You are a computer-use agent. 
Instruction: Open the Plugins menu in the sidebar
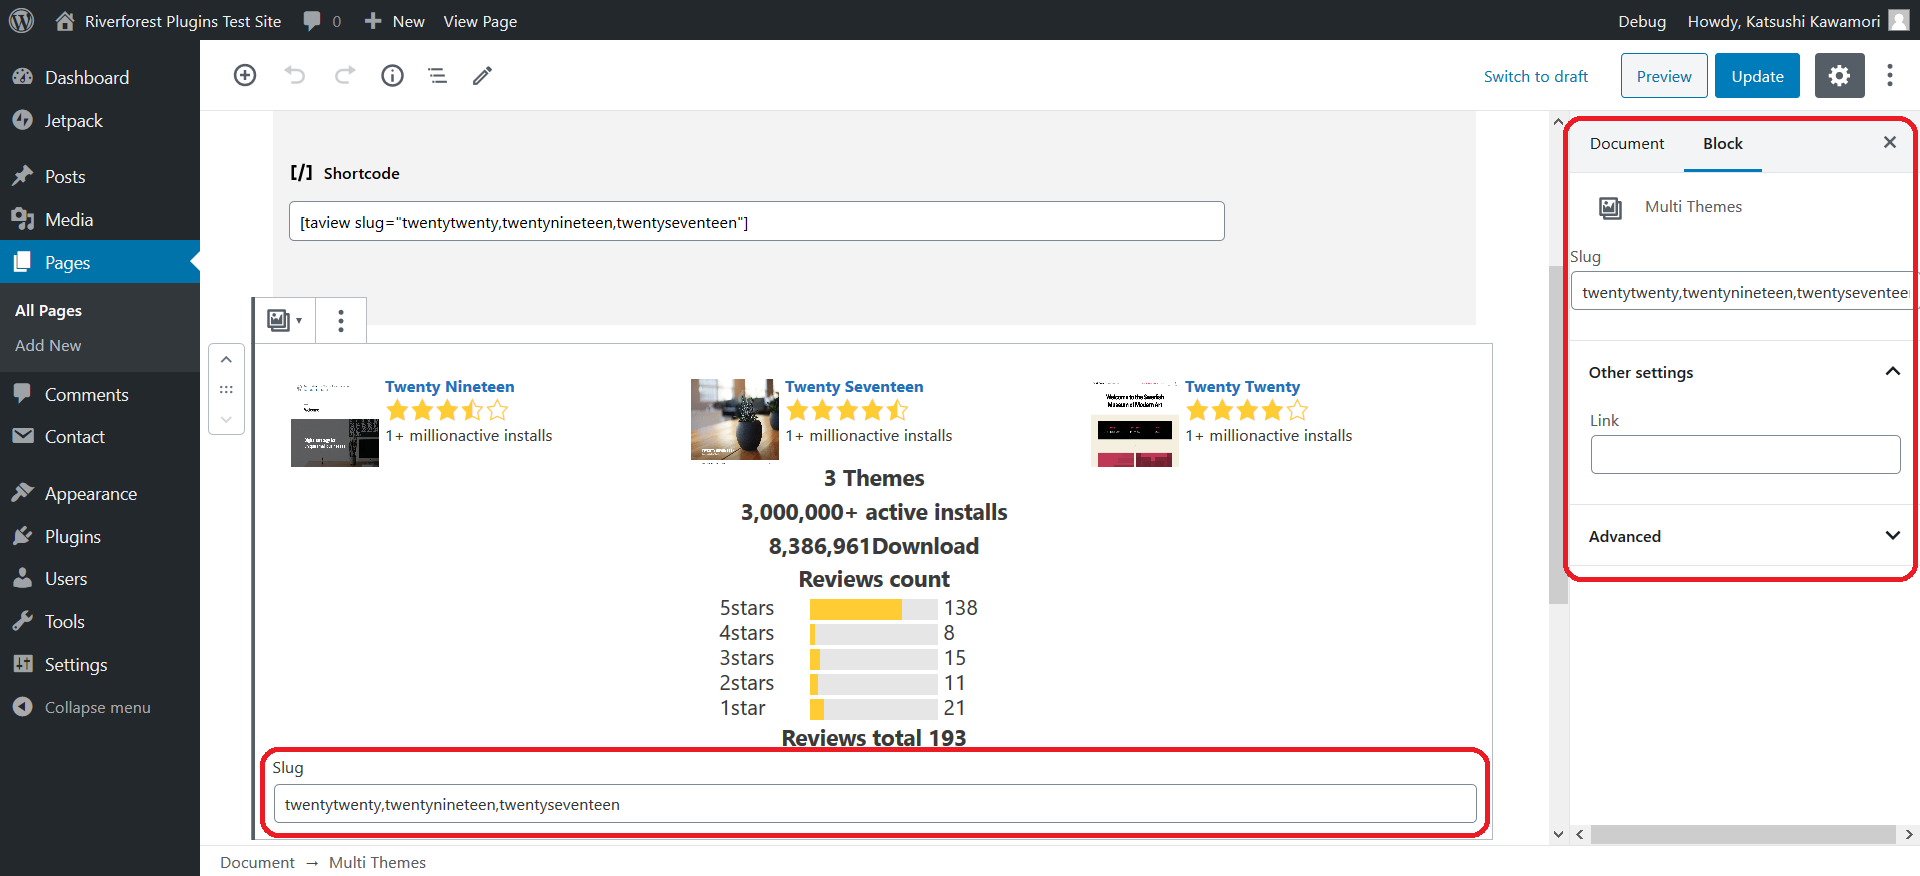click(72, 536)
